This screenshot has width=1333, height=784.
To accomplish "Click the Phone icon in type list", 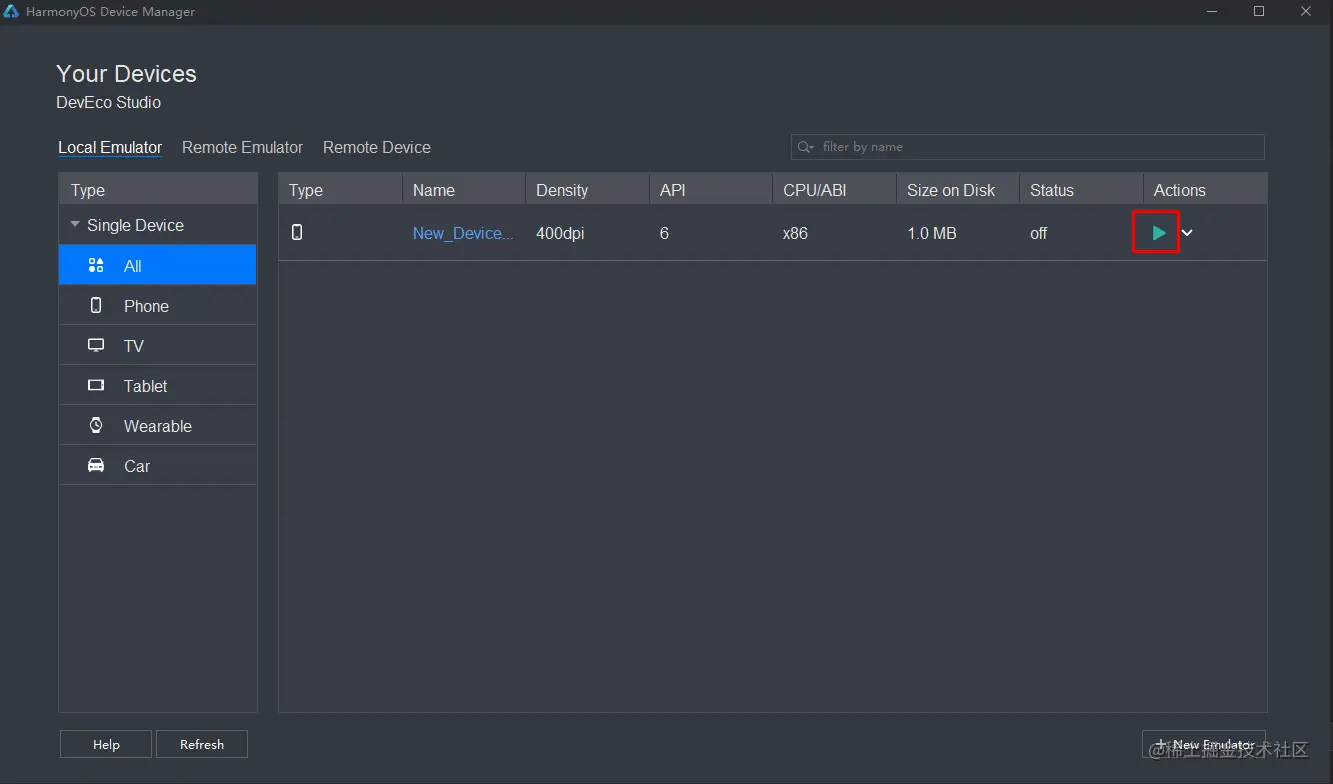I will point(96,305).
